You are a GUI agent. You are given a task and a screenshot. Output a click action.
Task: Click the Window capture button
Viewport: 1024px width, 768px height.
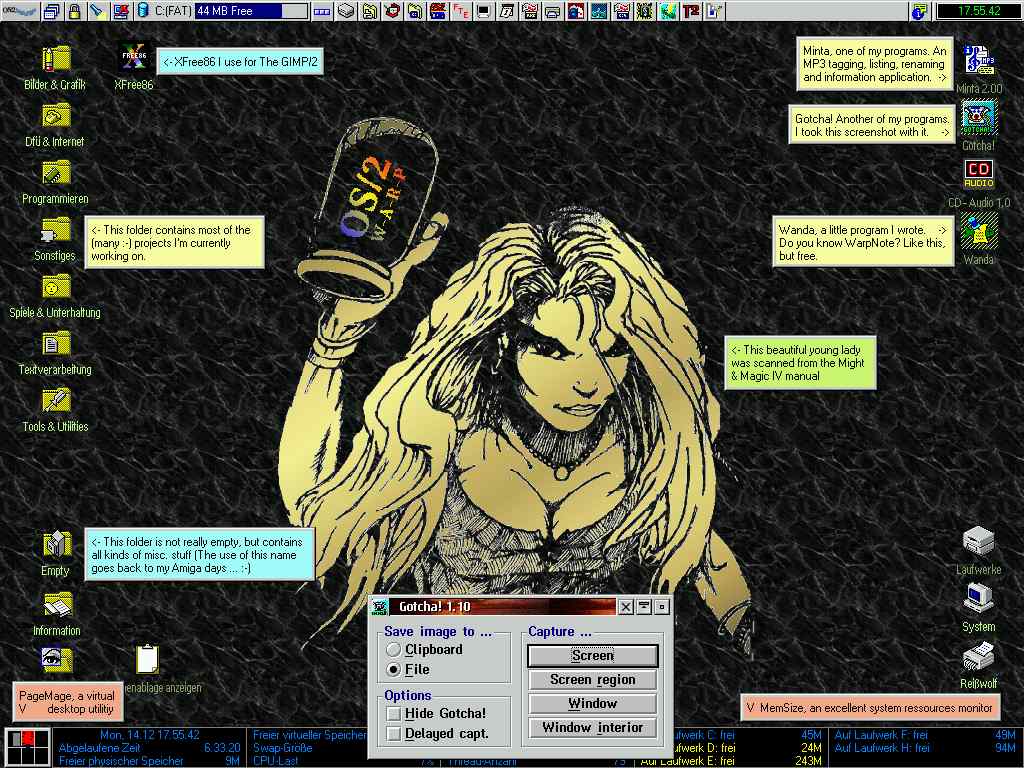pos(592,704)
